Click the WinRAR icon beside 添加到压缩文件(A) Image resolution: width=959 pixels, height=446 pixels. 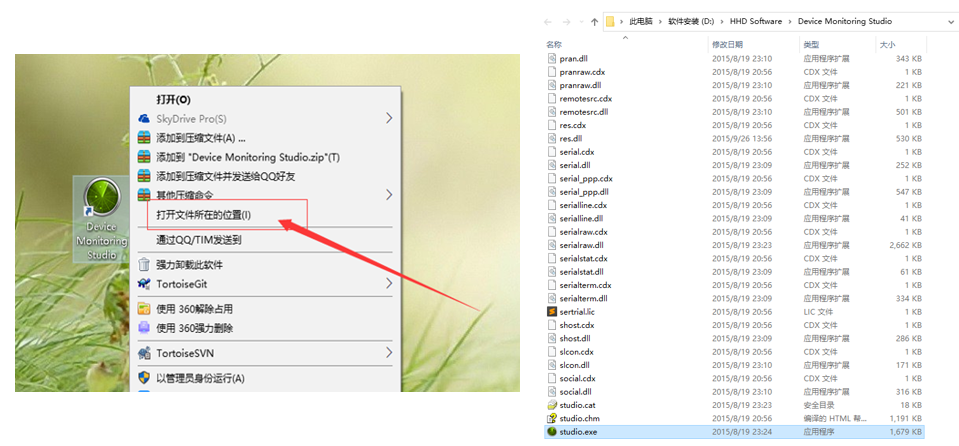(144, 138)
